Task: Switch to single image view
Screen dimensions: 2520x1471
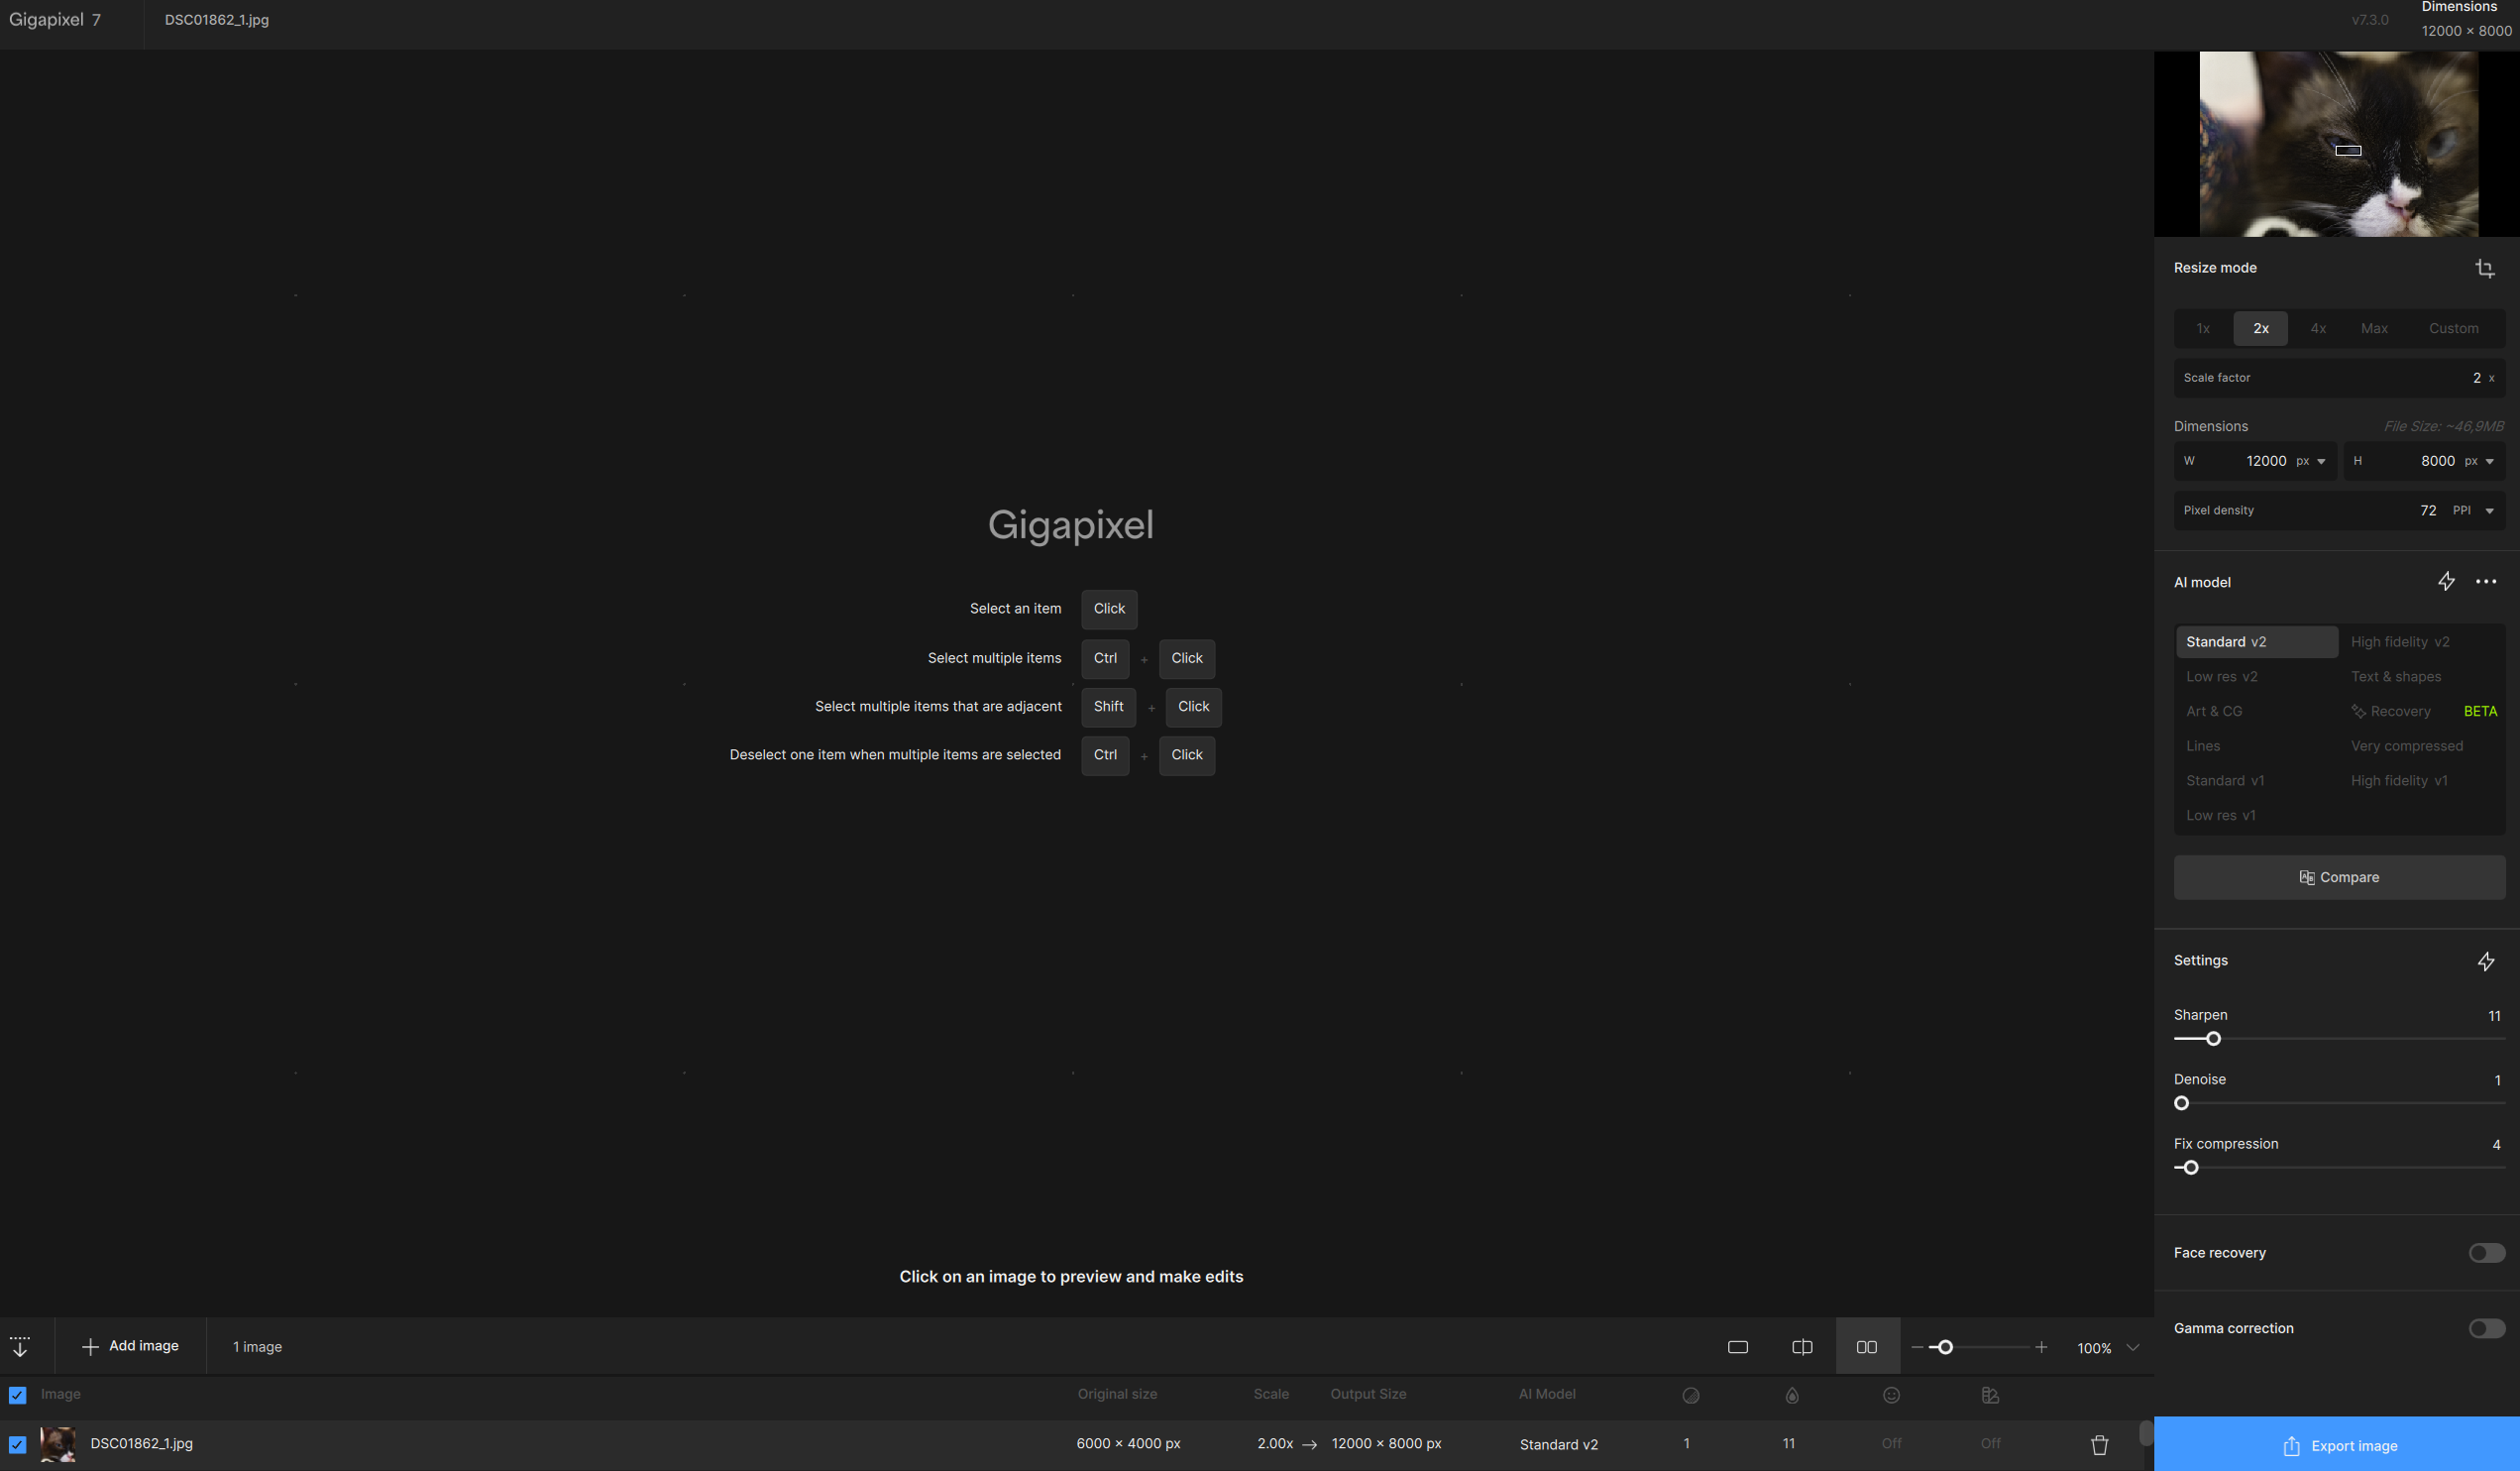Action: 1738,1347
